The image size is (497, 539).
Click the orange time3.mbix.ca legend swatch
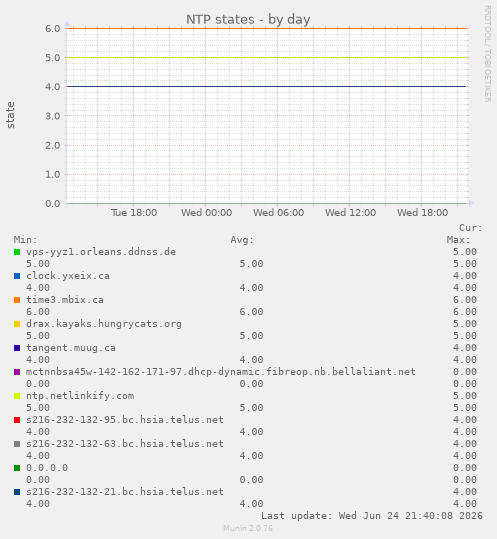point(17,300)
